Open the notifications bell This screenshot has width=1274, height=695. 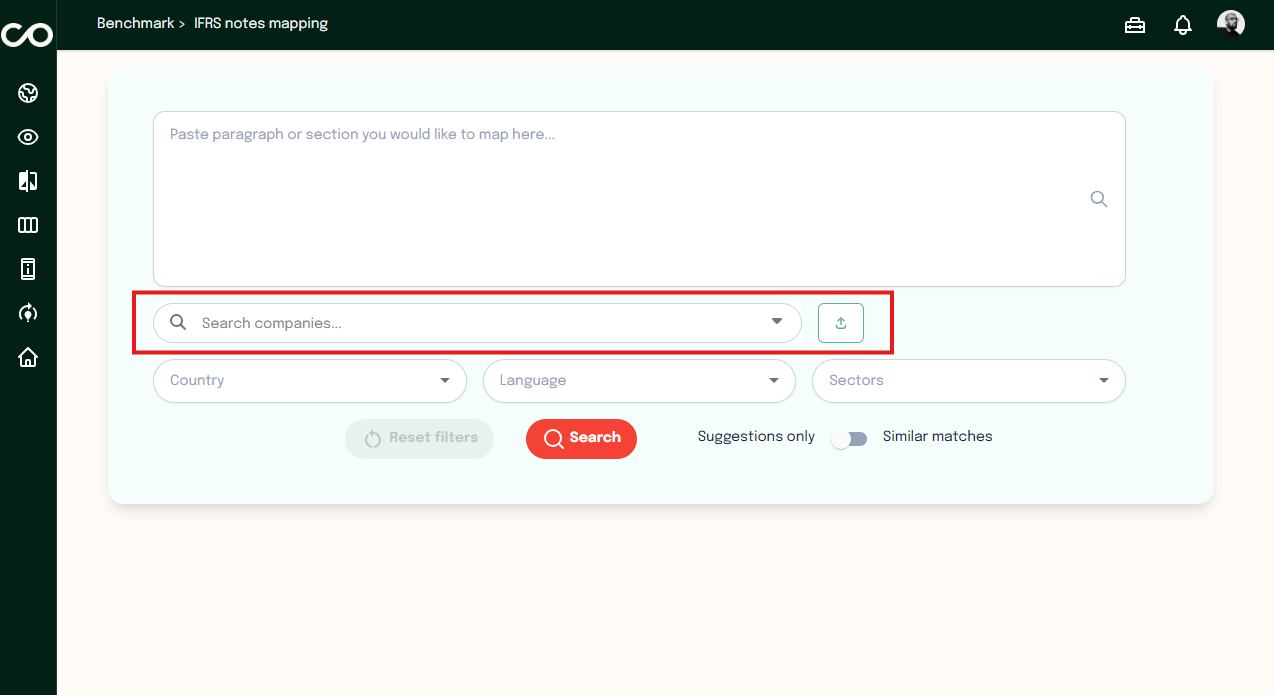click(1183, 25)
